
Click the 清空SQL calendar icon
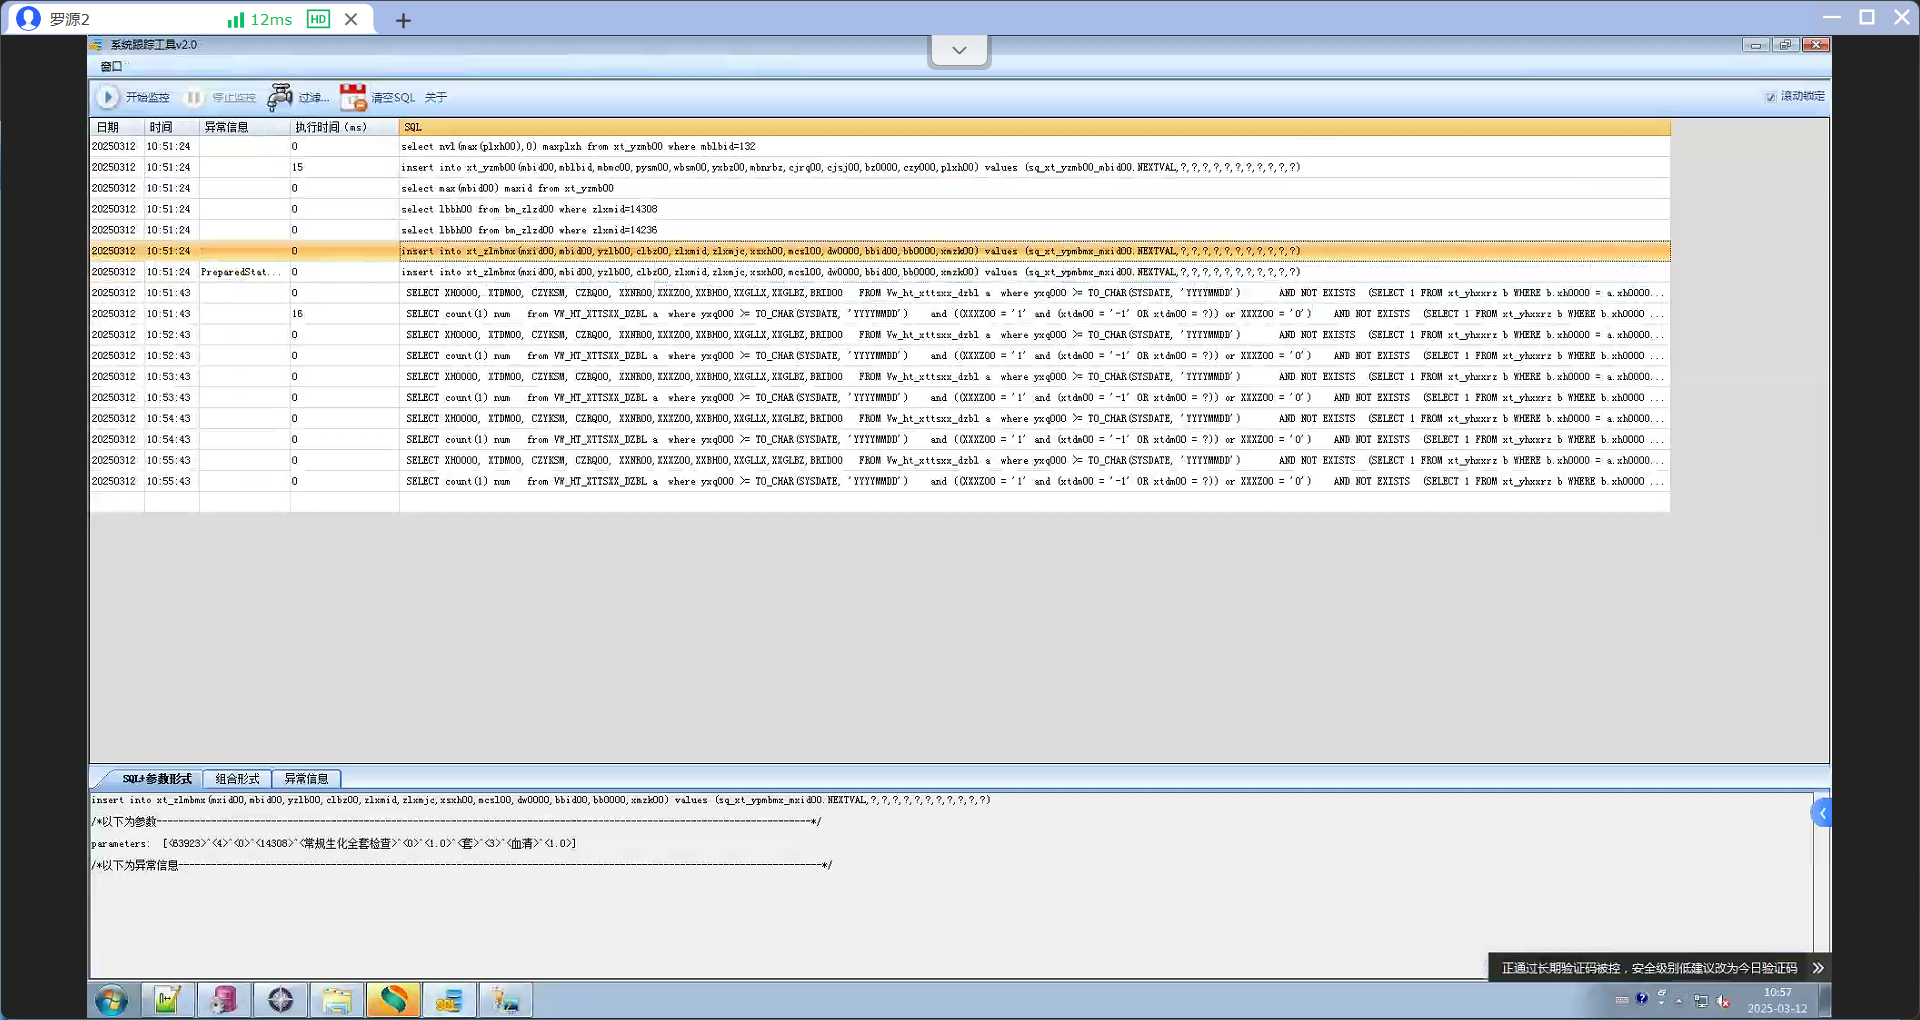(353, 97)
